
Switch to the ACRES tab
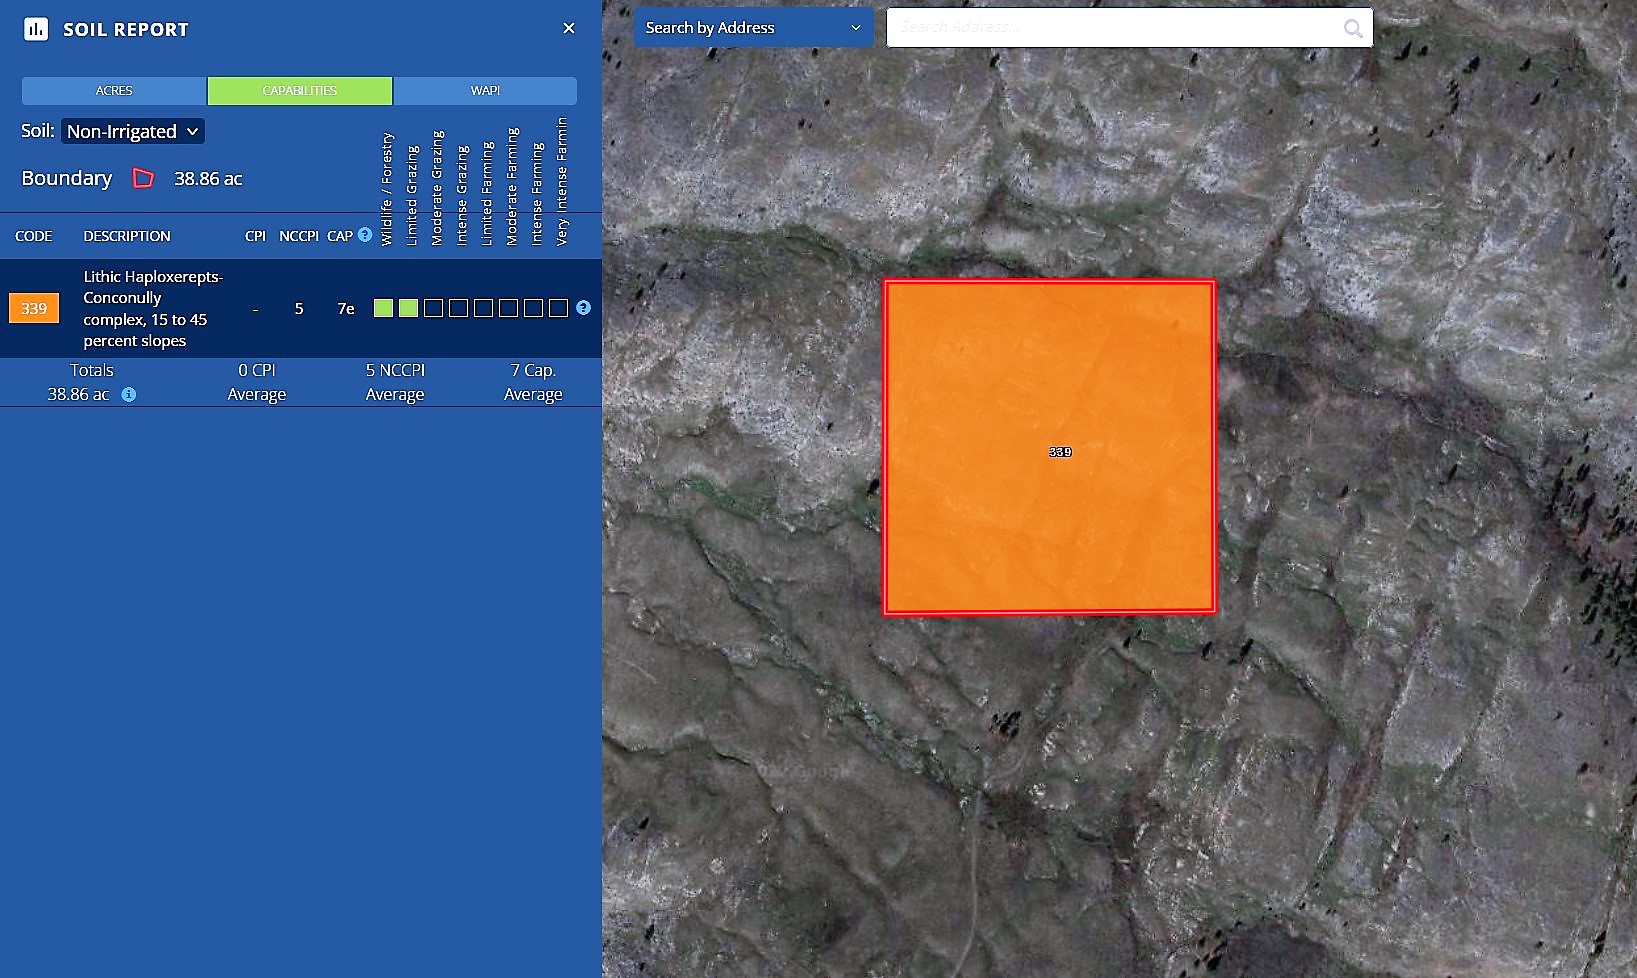114,91
